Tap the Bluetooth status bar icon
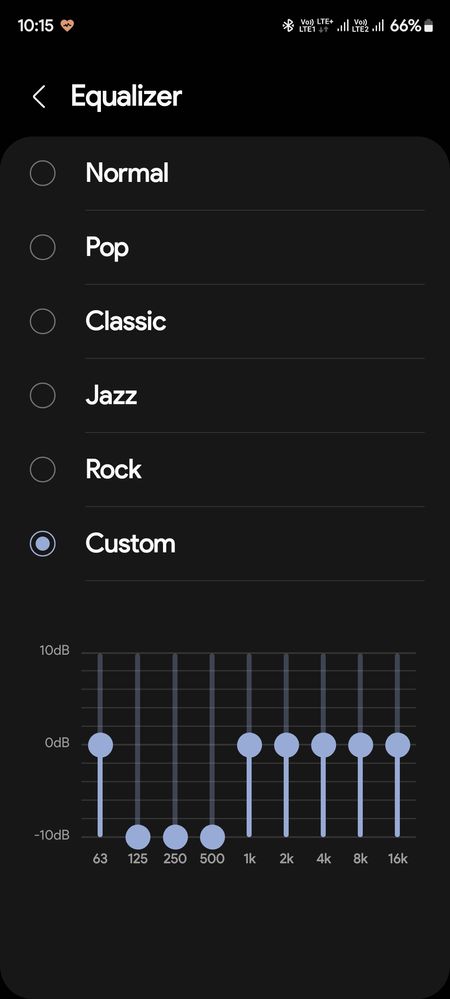 287,25
